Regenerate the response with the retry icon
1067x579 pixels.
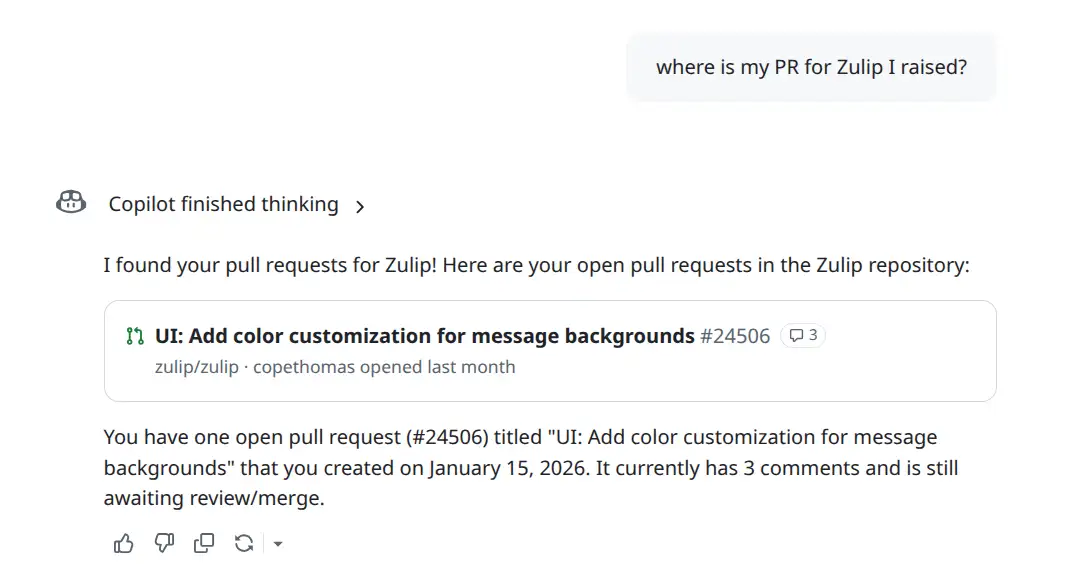244,543
